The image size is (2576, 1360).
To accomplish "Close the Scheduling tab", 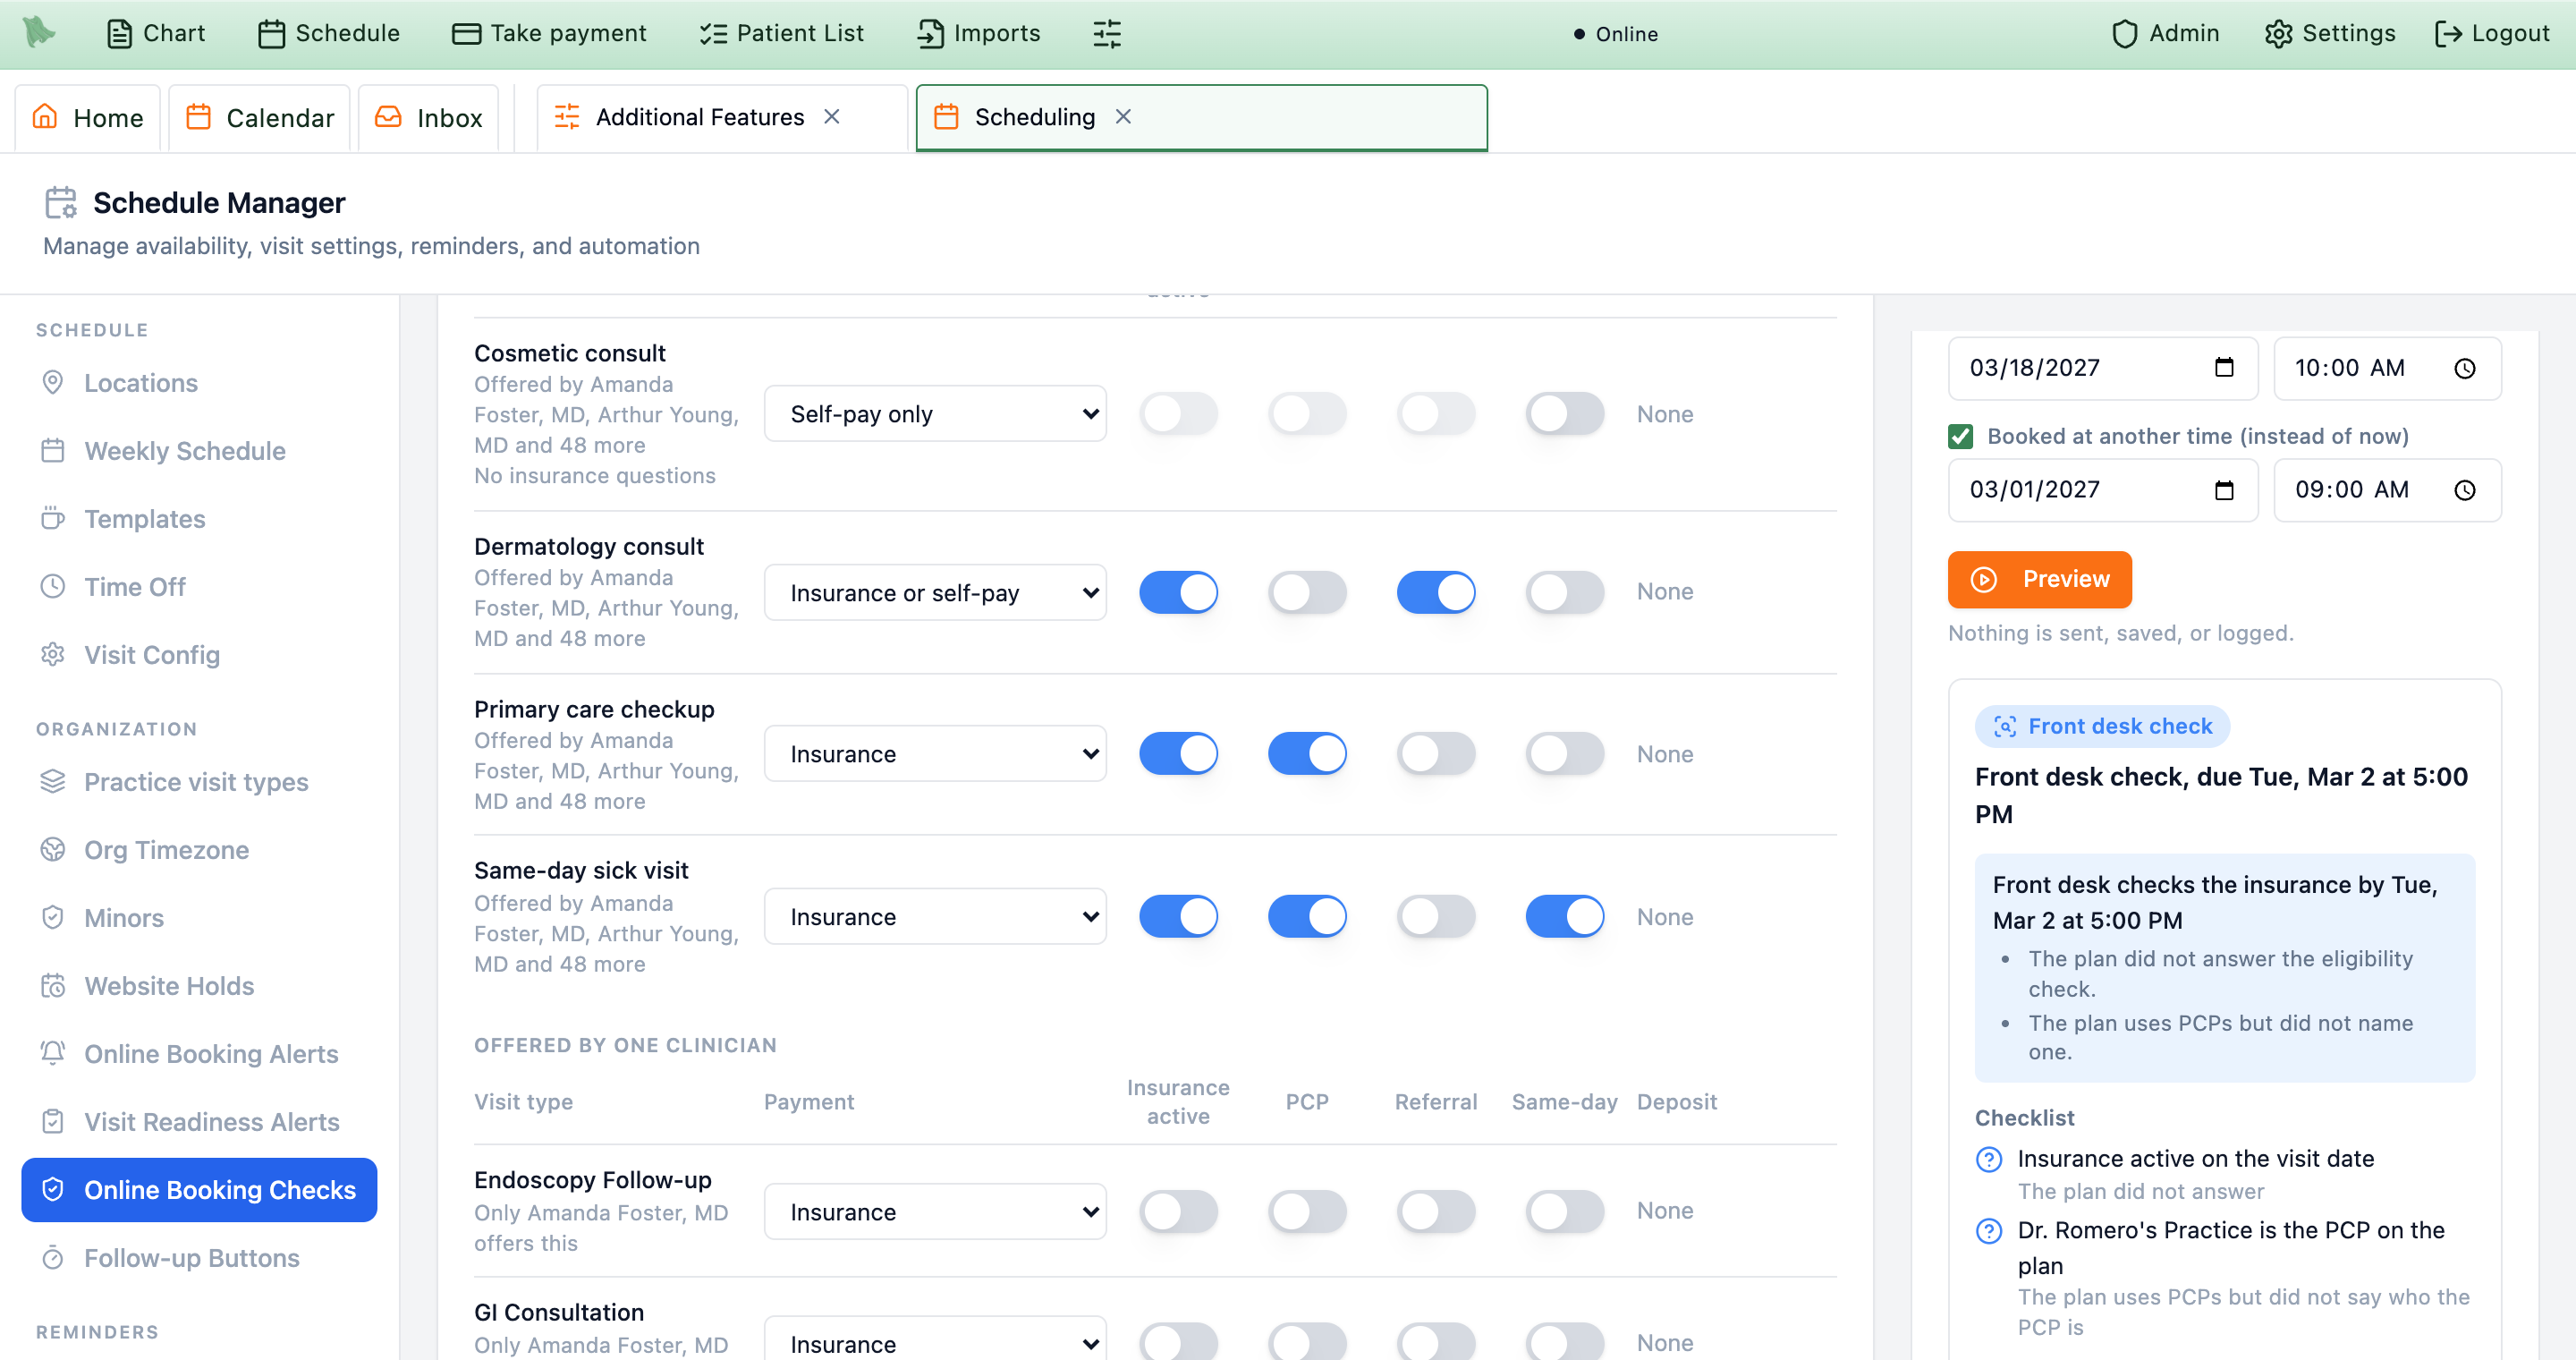I will pos(1123,117).
